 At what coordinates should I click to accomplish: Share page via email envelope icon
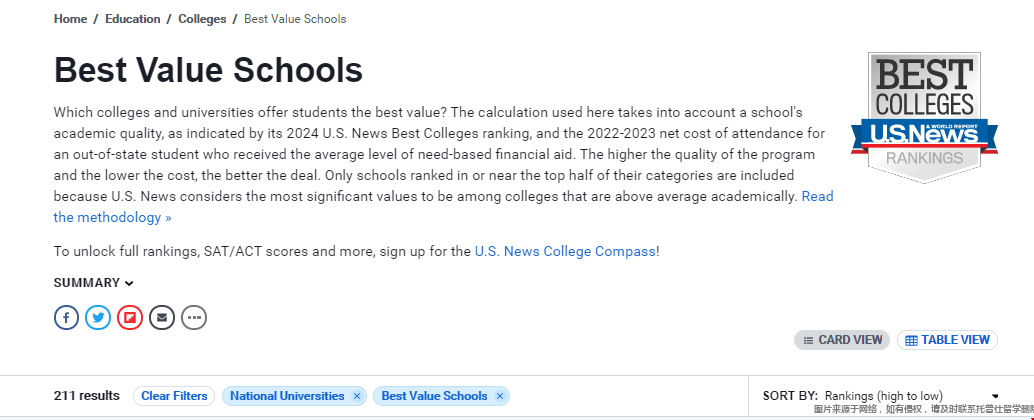pos(162,318)
